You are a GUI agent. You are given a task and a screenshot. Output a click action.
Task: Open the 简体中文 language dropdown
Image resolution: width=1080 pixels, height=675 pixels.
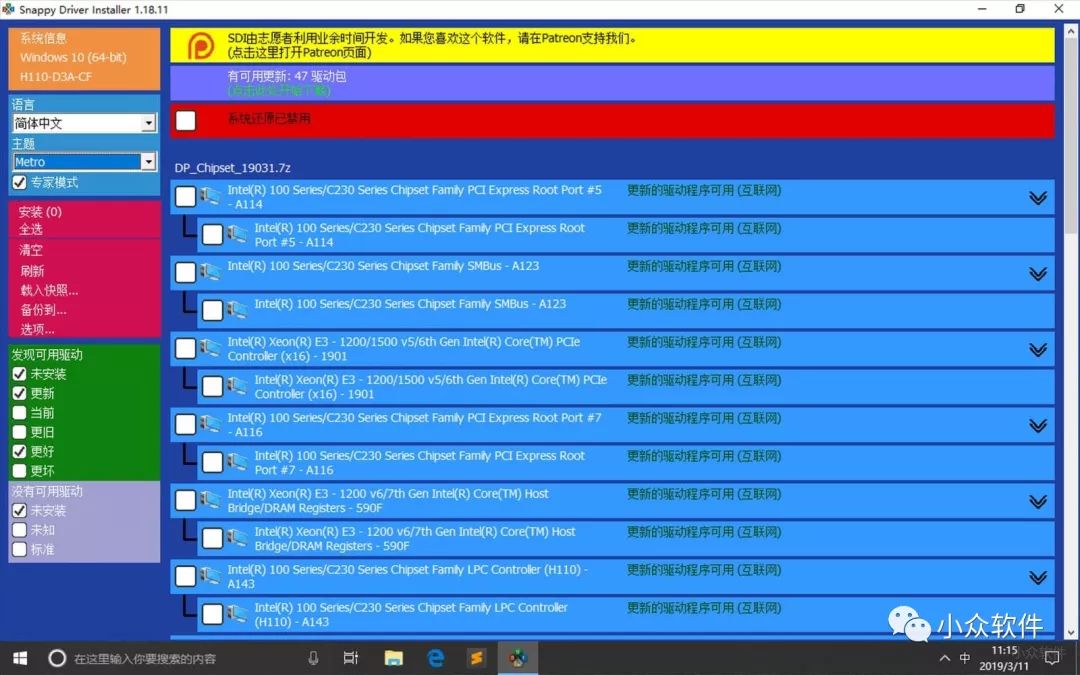[x=148, y=123]
